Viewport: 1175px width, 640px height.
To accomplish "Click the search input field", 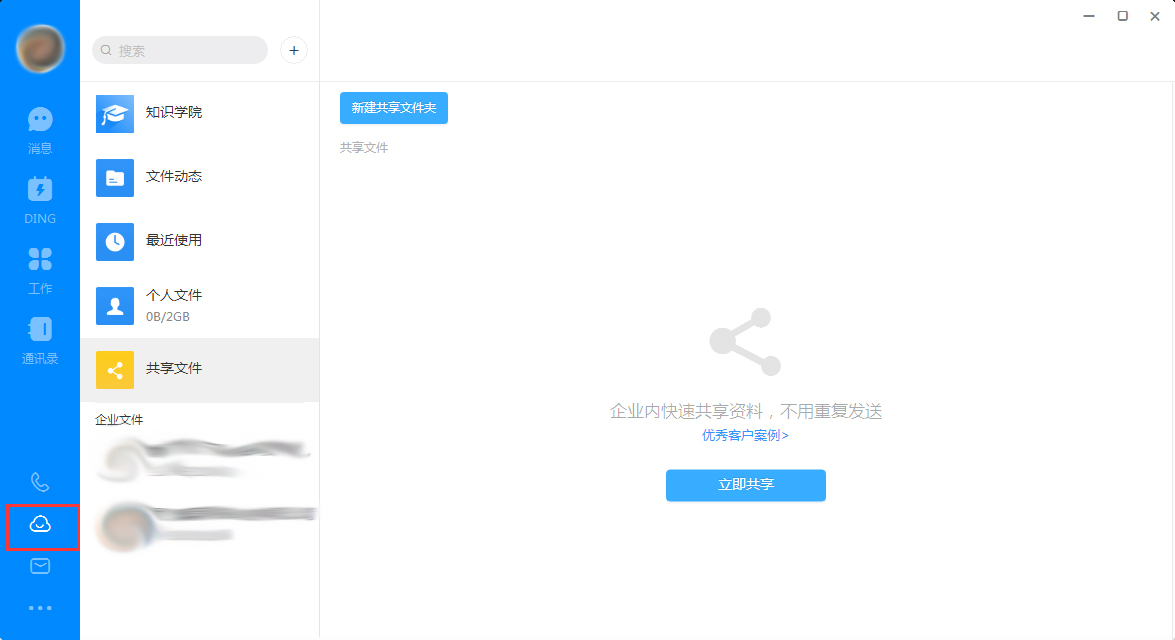I will 180,49.
